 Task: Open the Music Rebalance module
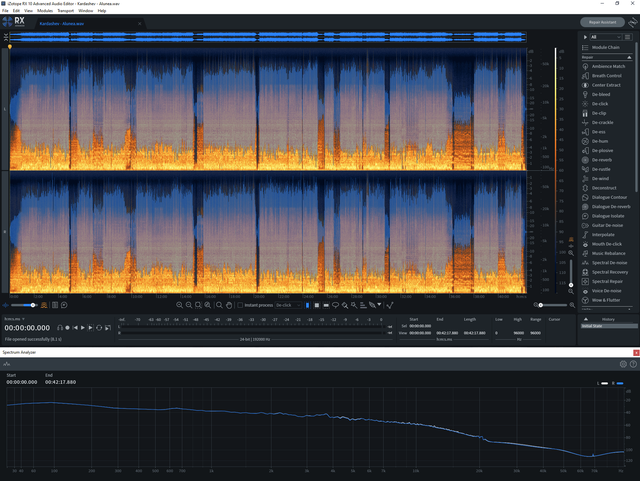[x=604, y=254]
